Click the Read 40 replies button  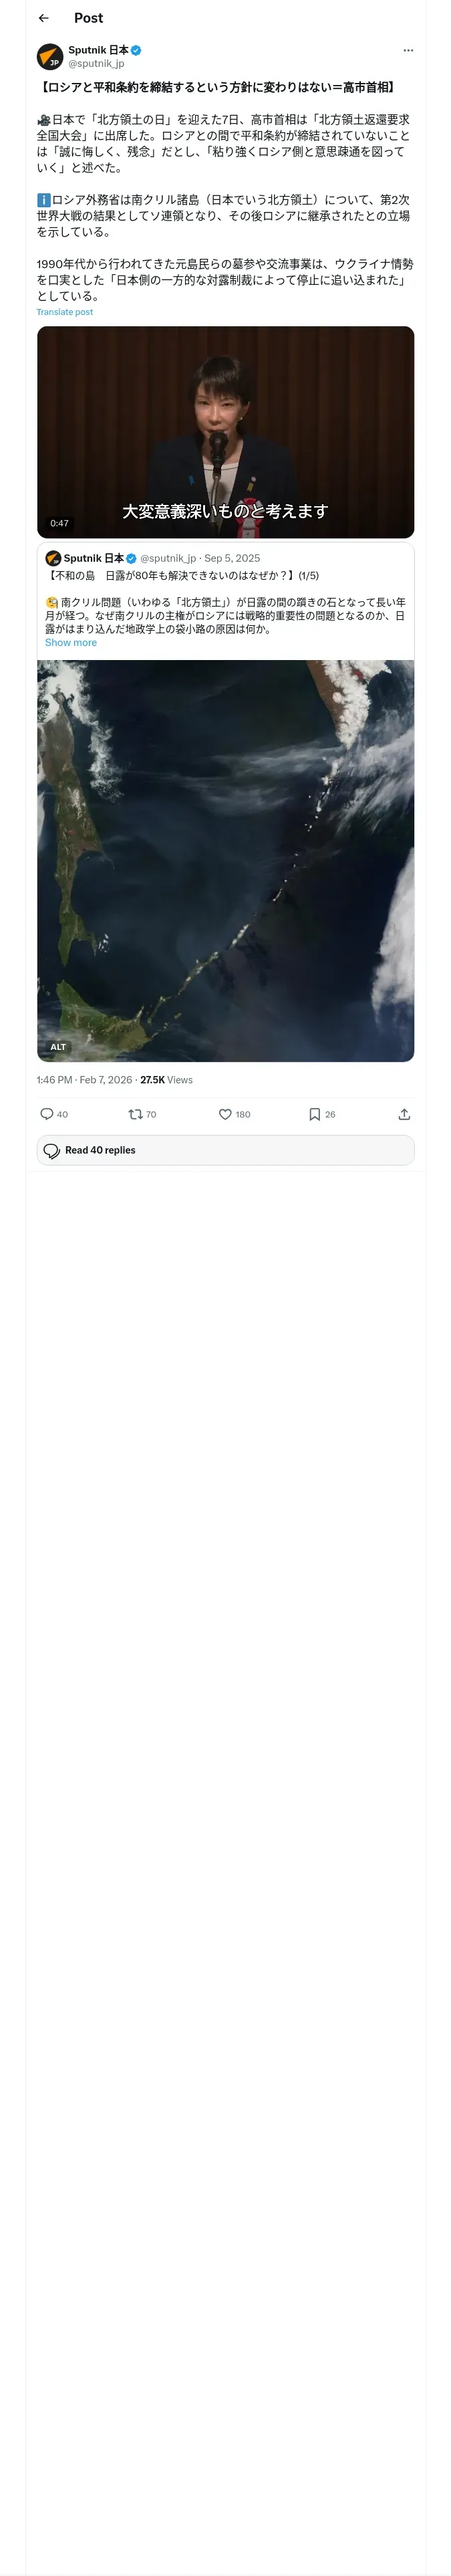click(x=225, y=1150)
